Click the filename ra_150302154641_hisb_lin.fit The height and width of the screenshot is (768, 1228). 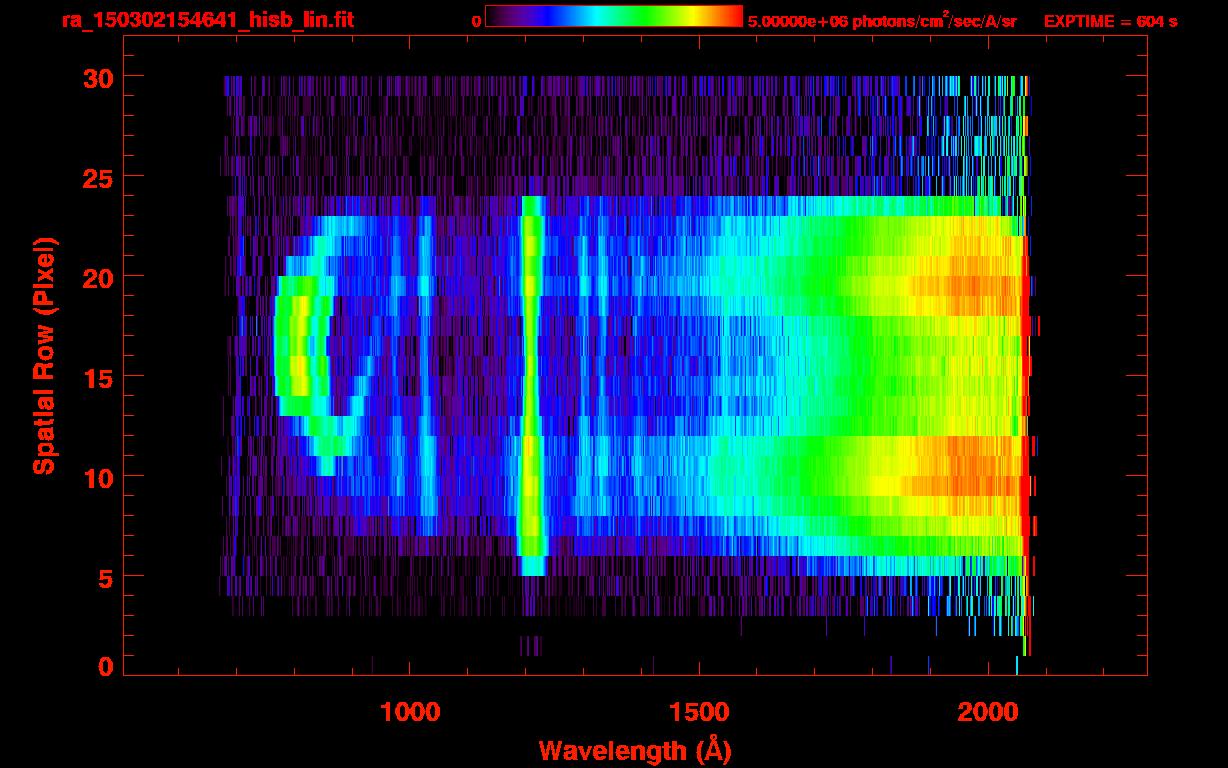click(207, 20)
